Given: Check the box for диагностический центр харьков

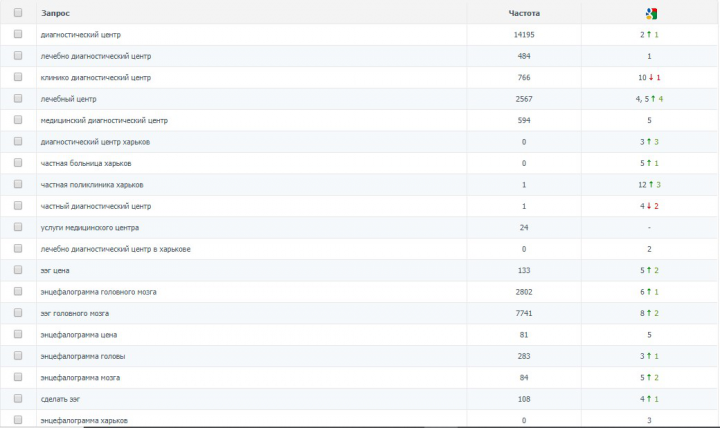Looking at the screenshot, I should (18, 141).
